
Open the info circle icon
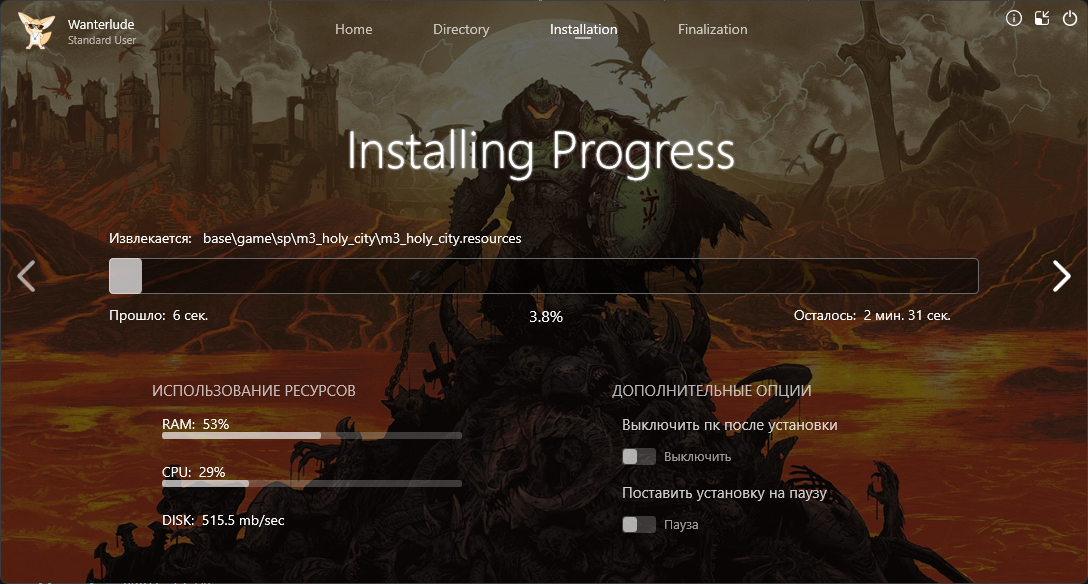click(1014, 18)
